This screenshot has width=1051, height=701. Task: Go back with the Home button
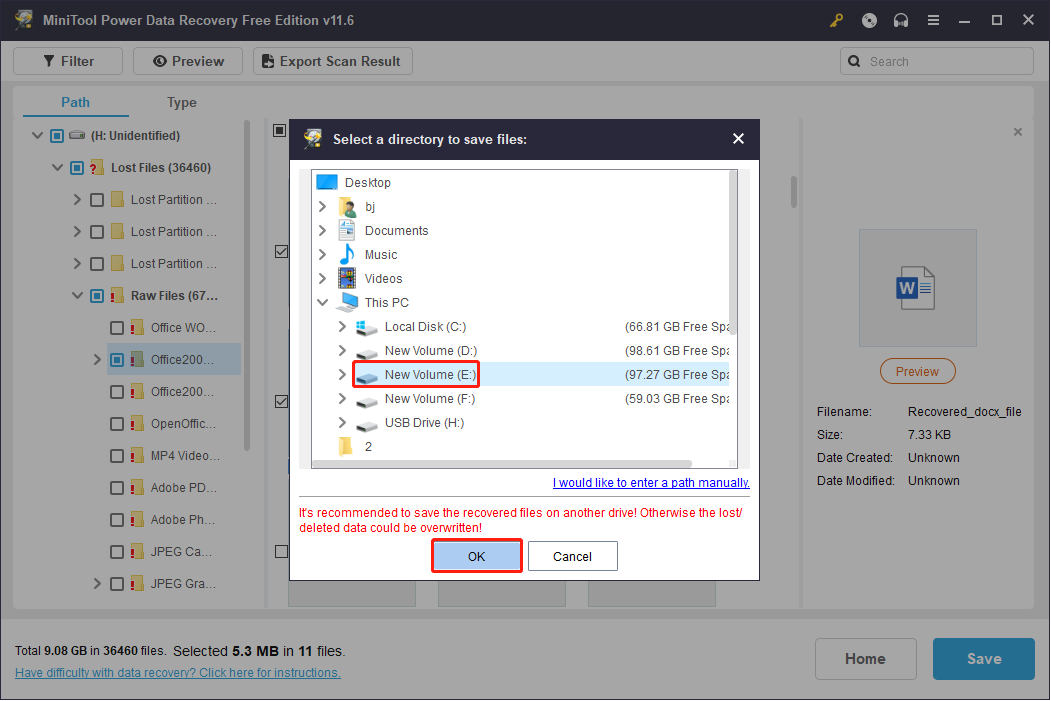pyautogui.click(x=865, y=659)
